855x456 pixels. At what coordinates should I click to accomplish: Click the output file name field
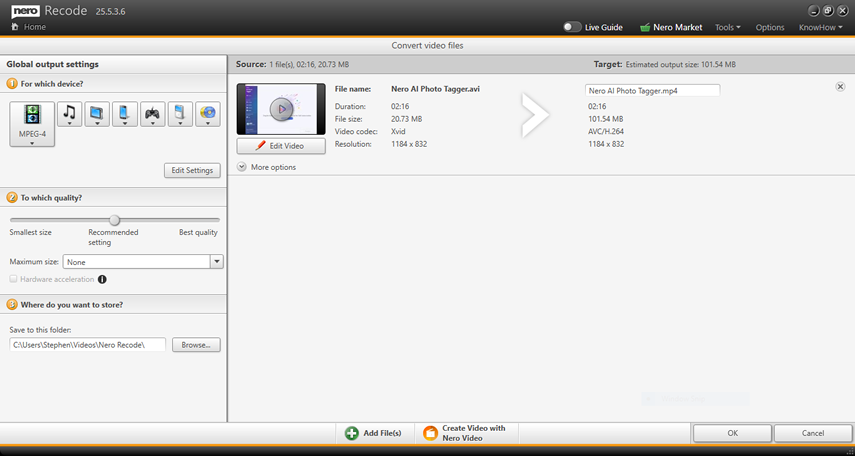point(652,91)
